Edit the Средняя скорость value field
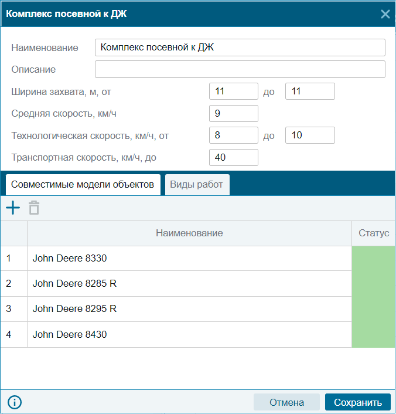Image resolution: width=396 pixels, height=414 pixels. 234,114
